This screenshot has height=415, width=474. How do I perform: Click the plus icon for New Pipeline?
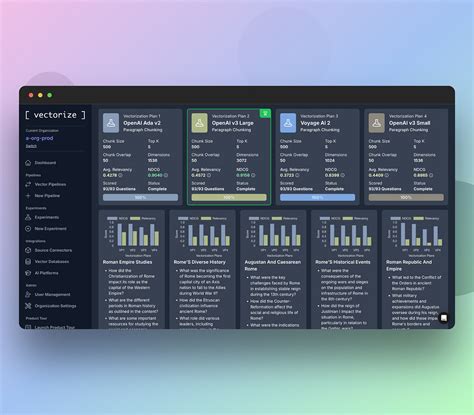[28, 196]
